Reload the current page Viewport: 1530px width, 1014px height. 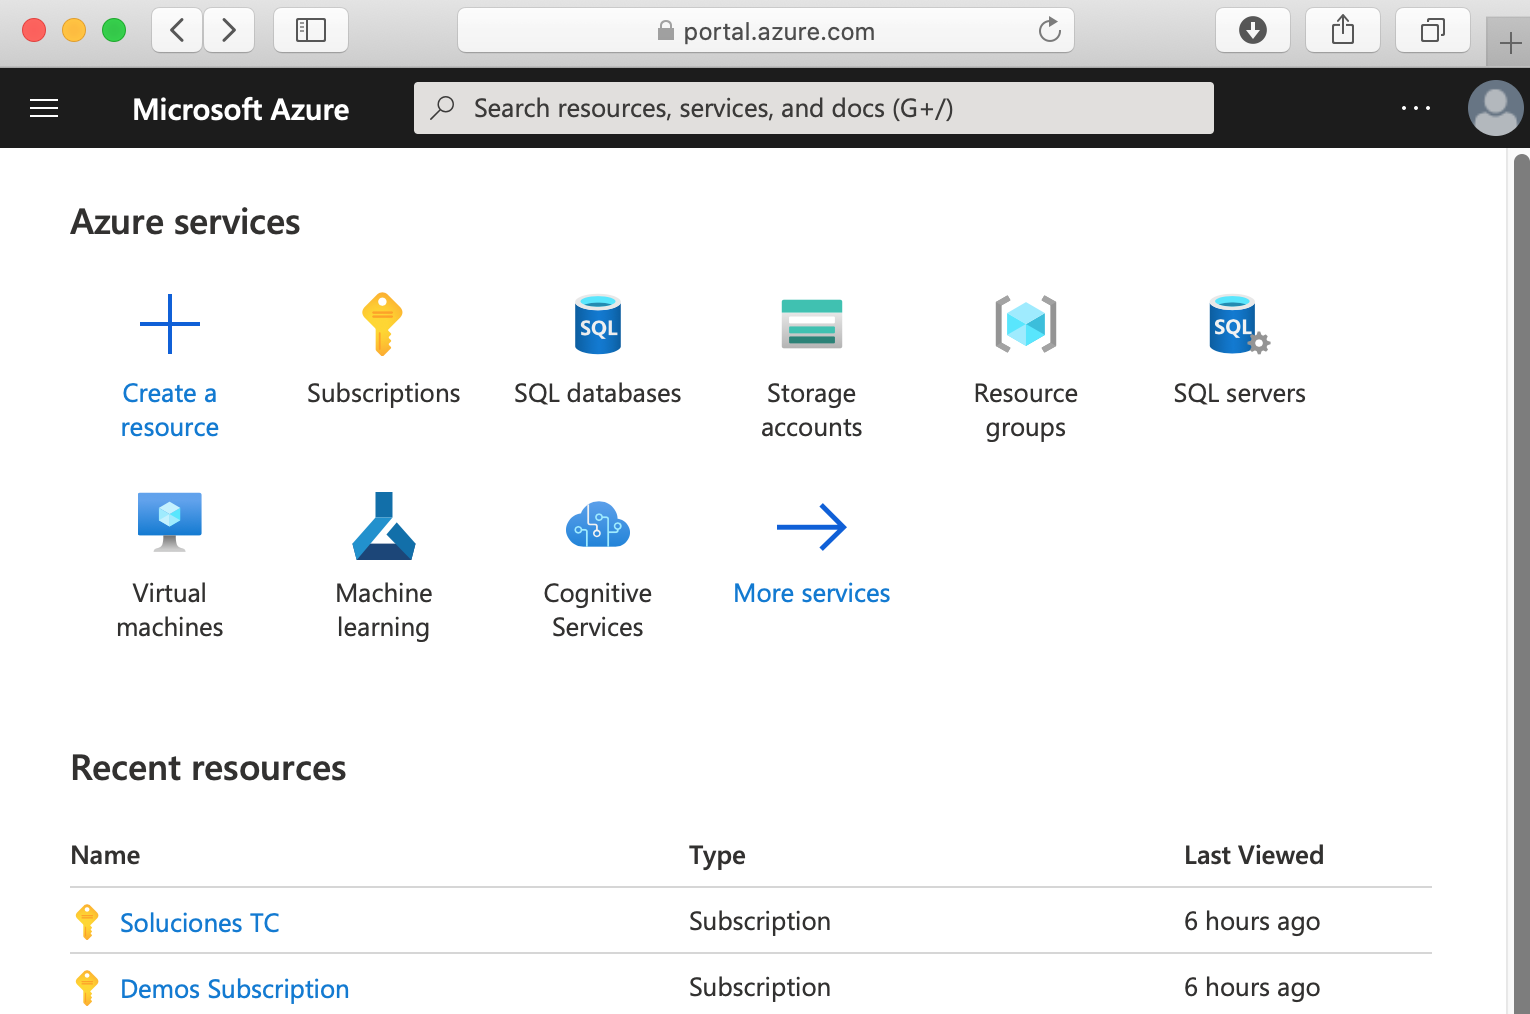pyautogui.click(x=1049, y=30)
